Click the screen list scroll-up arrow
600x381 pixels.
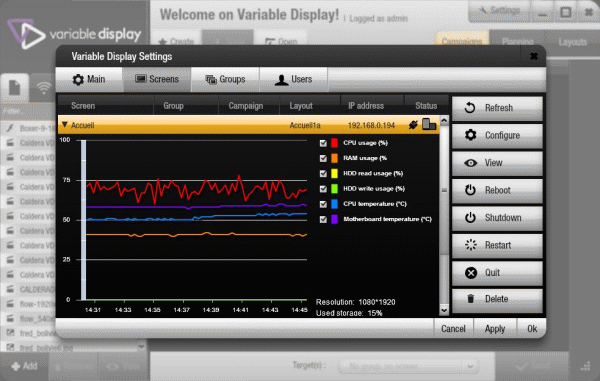[444, 120]
